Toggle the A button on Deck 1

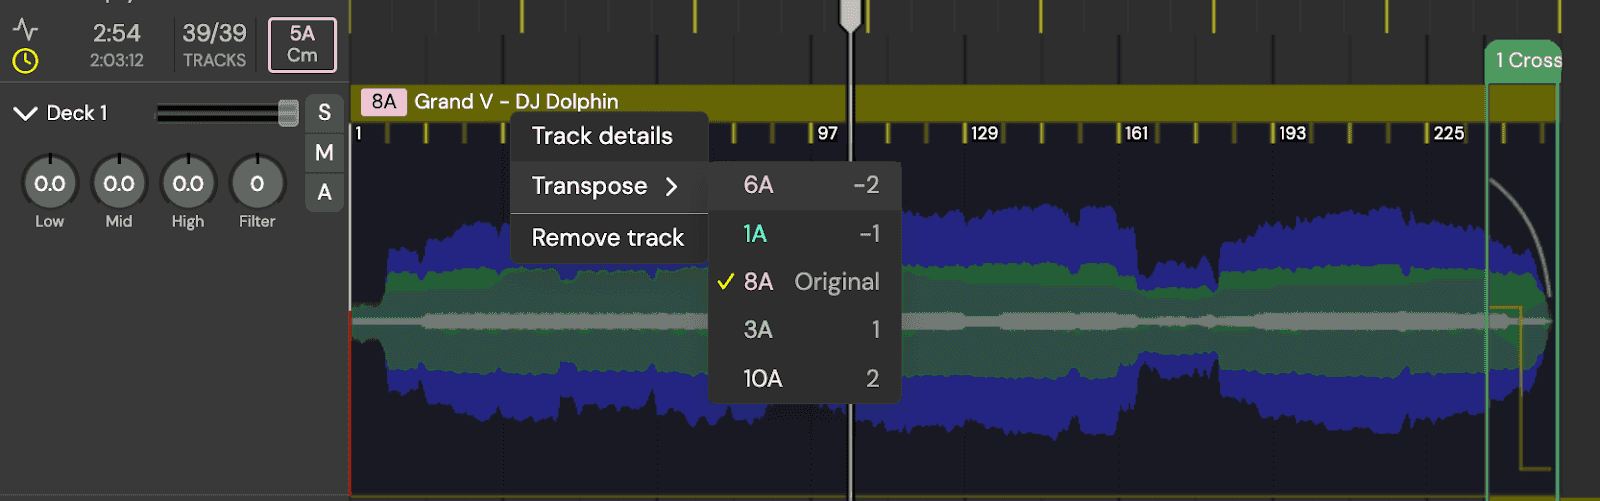coord(324,192)
